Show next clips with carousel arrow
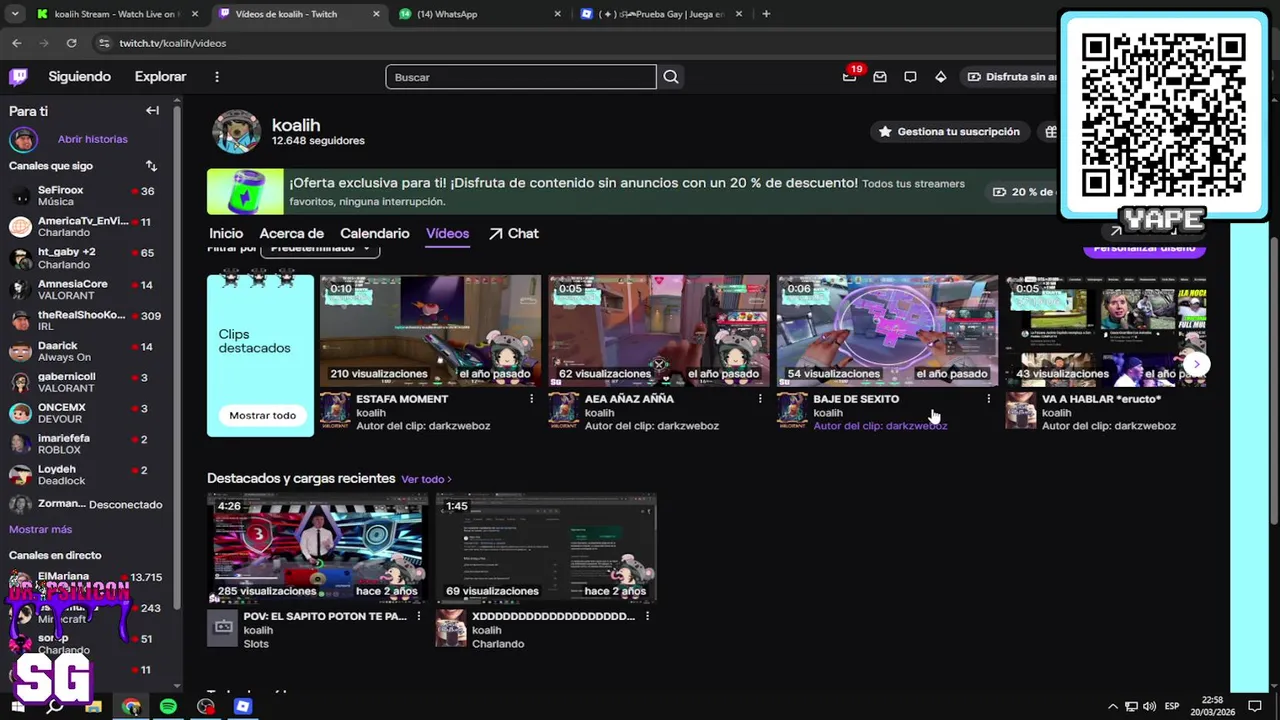The height and width of the screenshot is (720, 1280). 1196,364
